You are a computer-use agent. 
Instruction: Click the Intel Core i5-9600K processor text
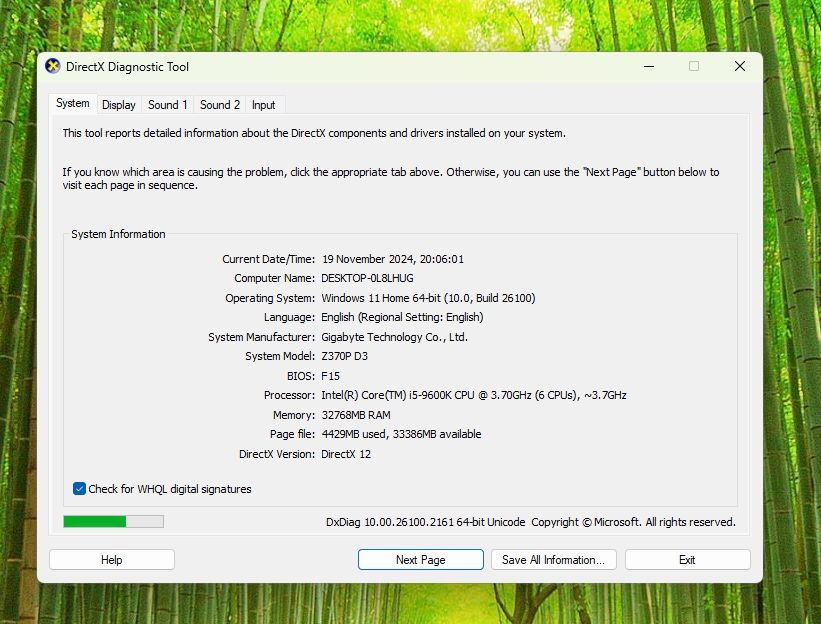pos(474,395)
